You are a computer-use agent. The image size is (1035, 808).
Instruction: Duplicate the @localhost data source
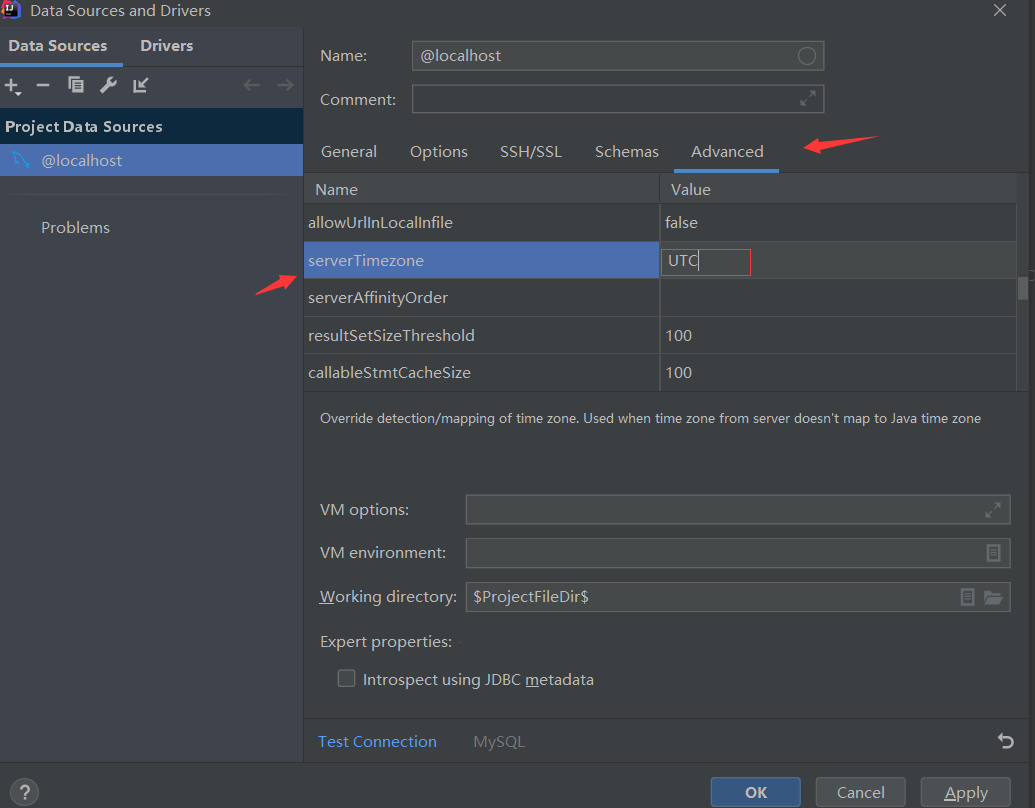tap(75, 86)
